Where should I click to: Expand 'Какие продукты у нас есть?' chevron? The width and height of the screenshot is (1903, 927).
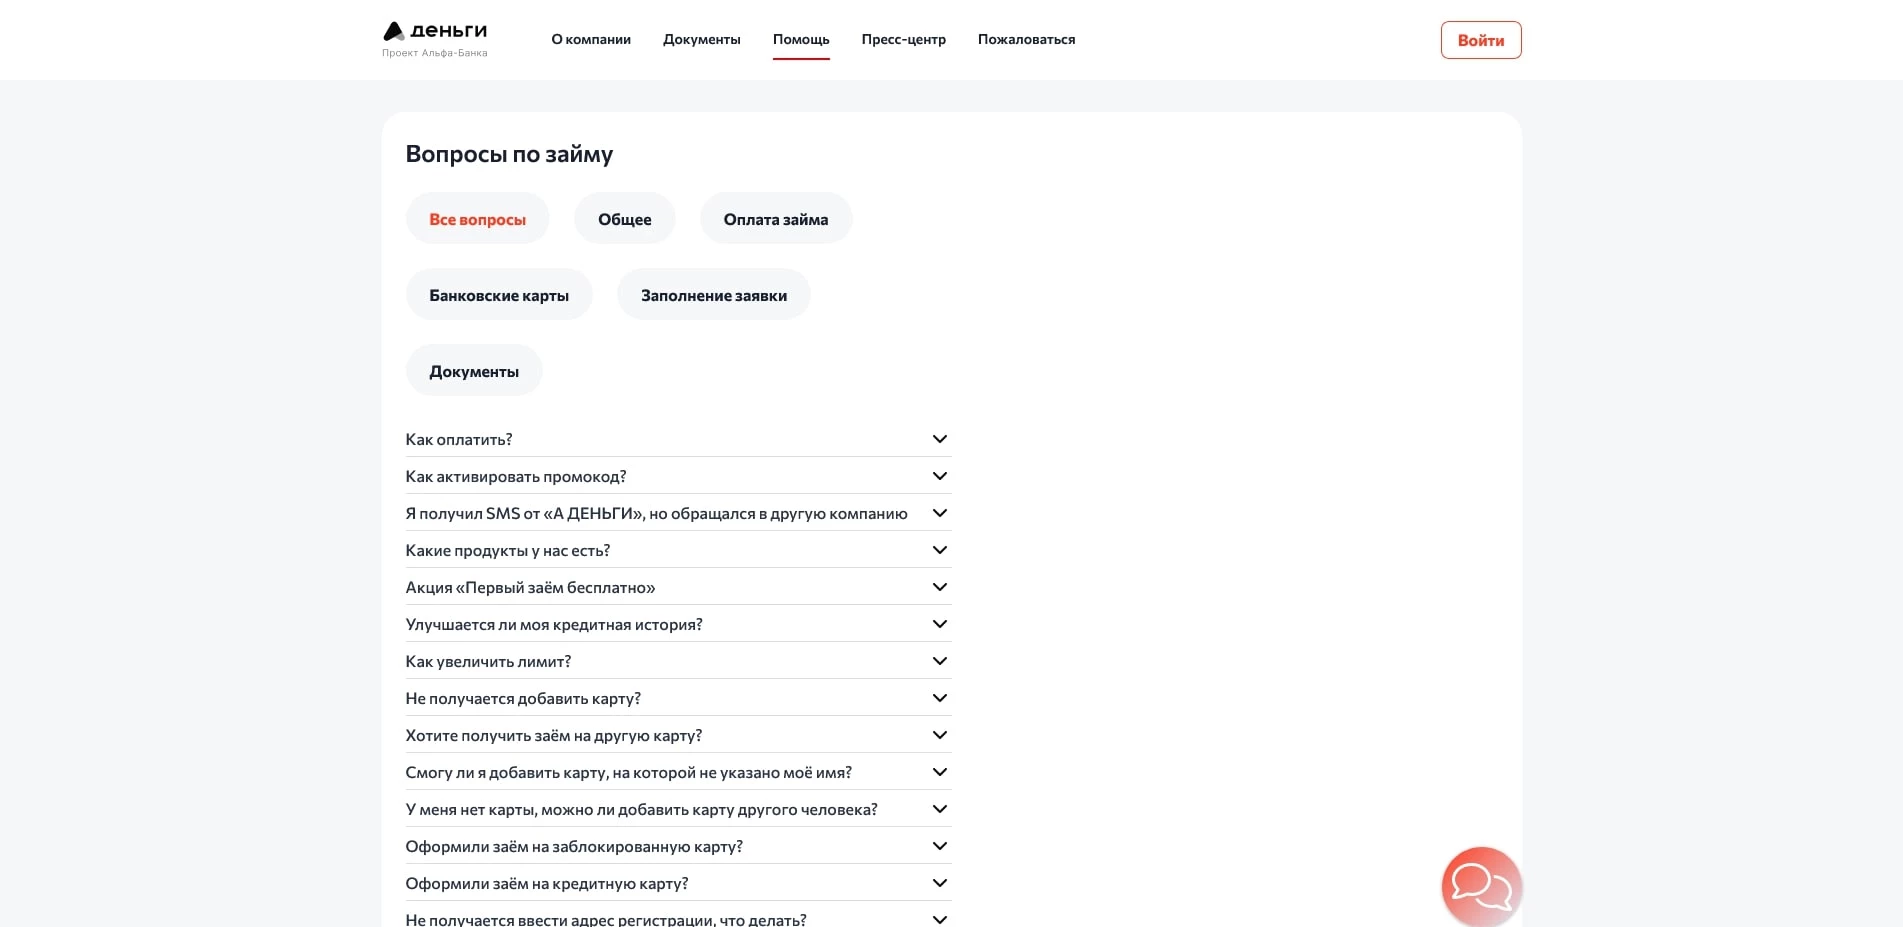939,550
